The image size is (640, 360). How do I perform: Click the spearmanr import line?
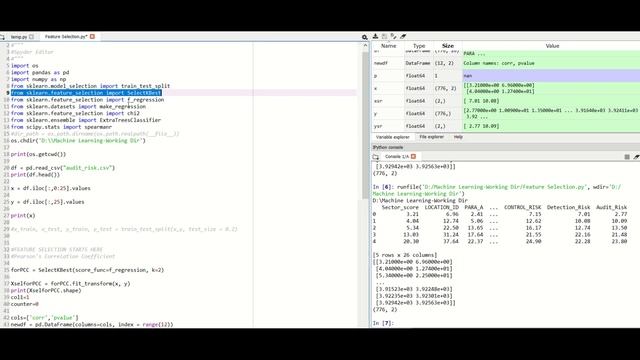[61, 127]
